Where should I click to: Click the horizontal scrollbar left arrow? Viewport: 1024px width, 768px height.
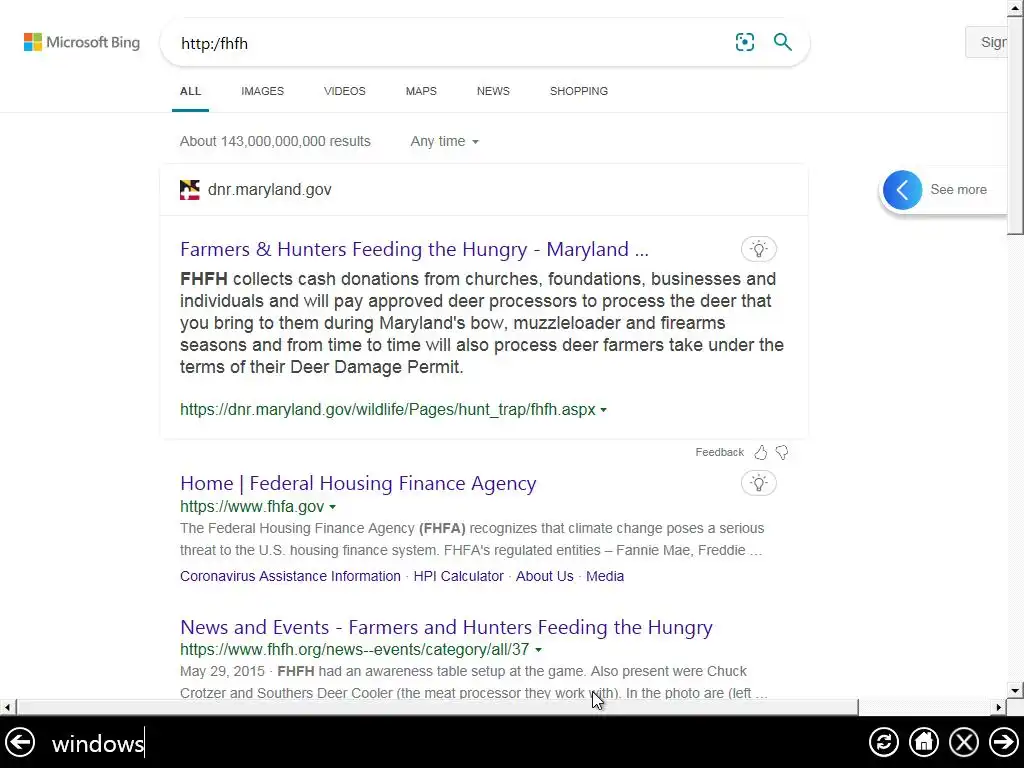pos(7,707)
